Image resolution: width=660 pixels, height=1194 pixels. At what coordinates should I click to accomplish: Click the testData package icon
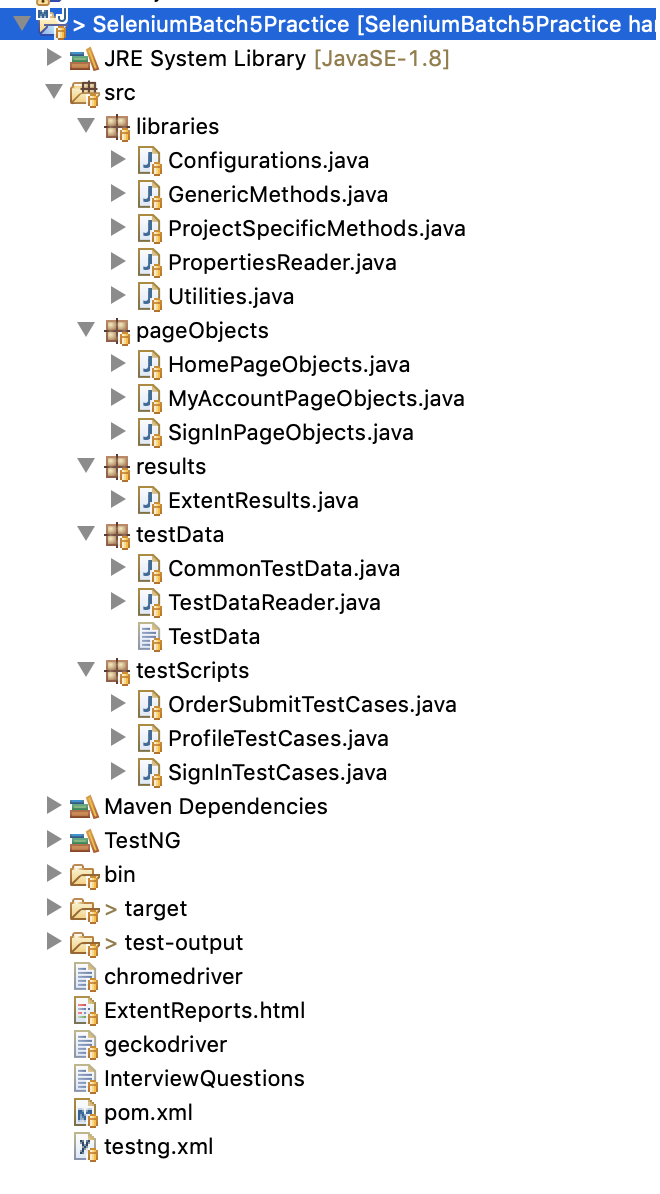117,535
